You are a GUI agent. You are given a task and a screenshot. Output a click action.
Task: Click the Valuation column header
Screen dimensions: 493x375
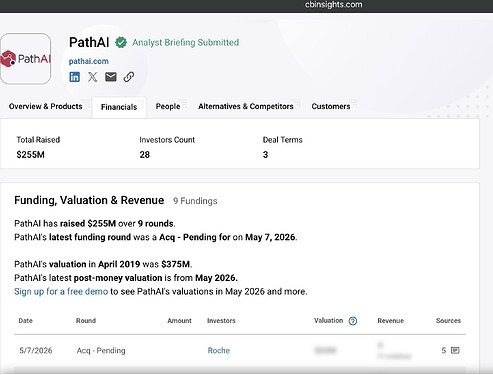pyautogui.click(x=328, y=321)
